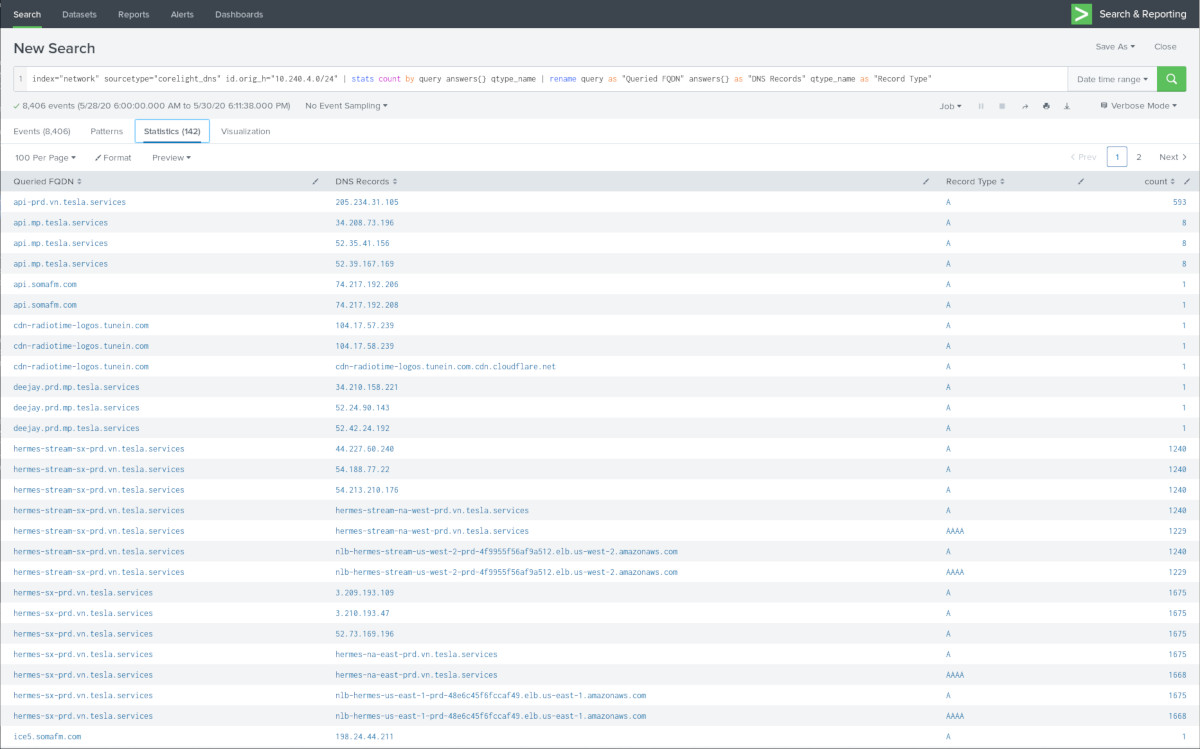Sort results by Queried FQDN column
The height and width of the screenshot is (749, 1200).
pos(48,182)
